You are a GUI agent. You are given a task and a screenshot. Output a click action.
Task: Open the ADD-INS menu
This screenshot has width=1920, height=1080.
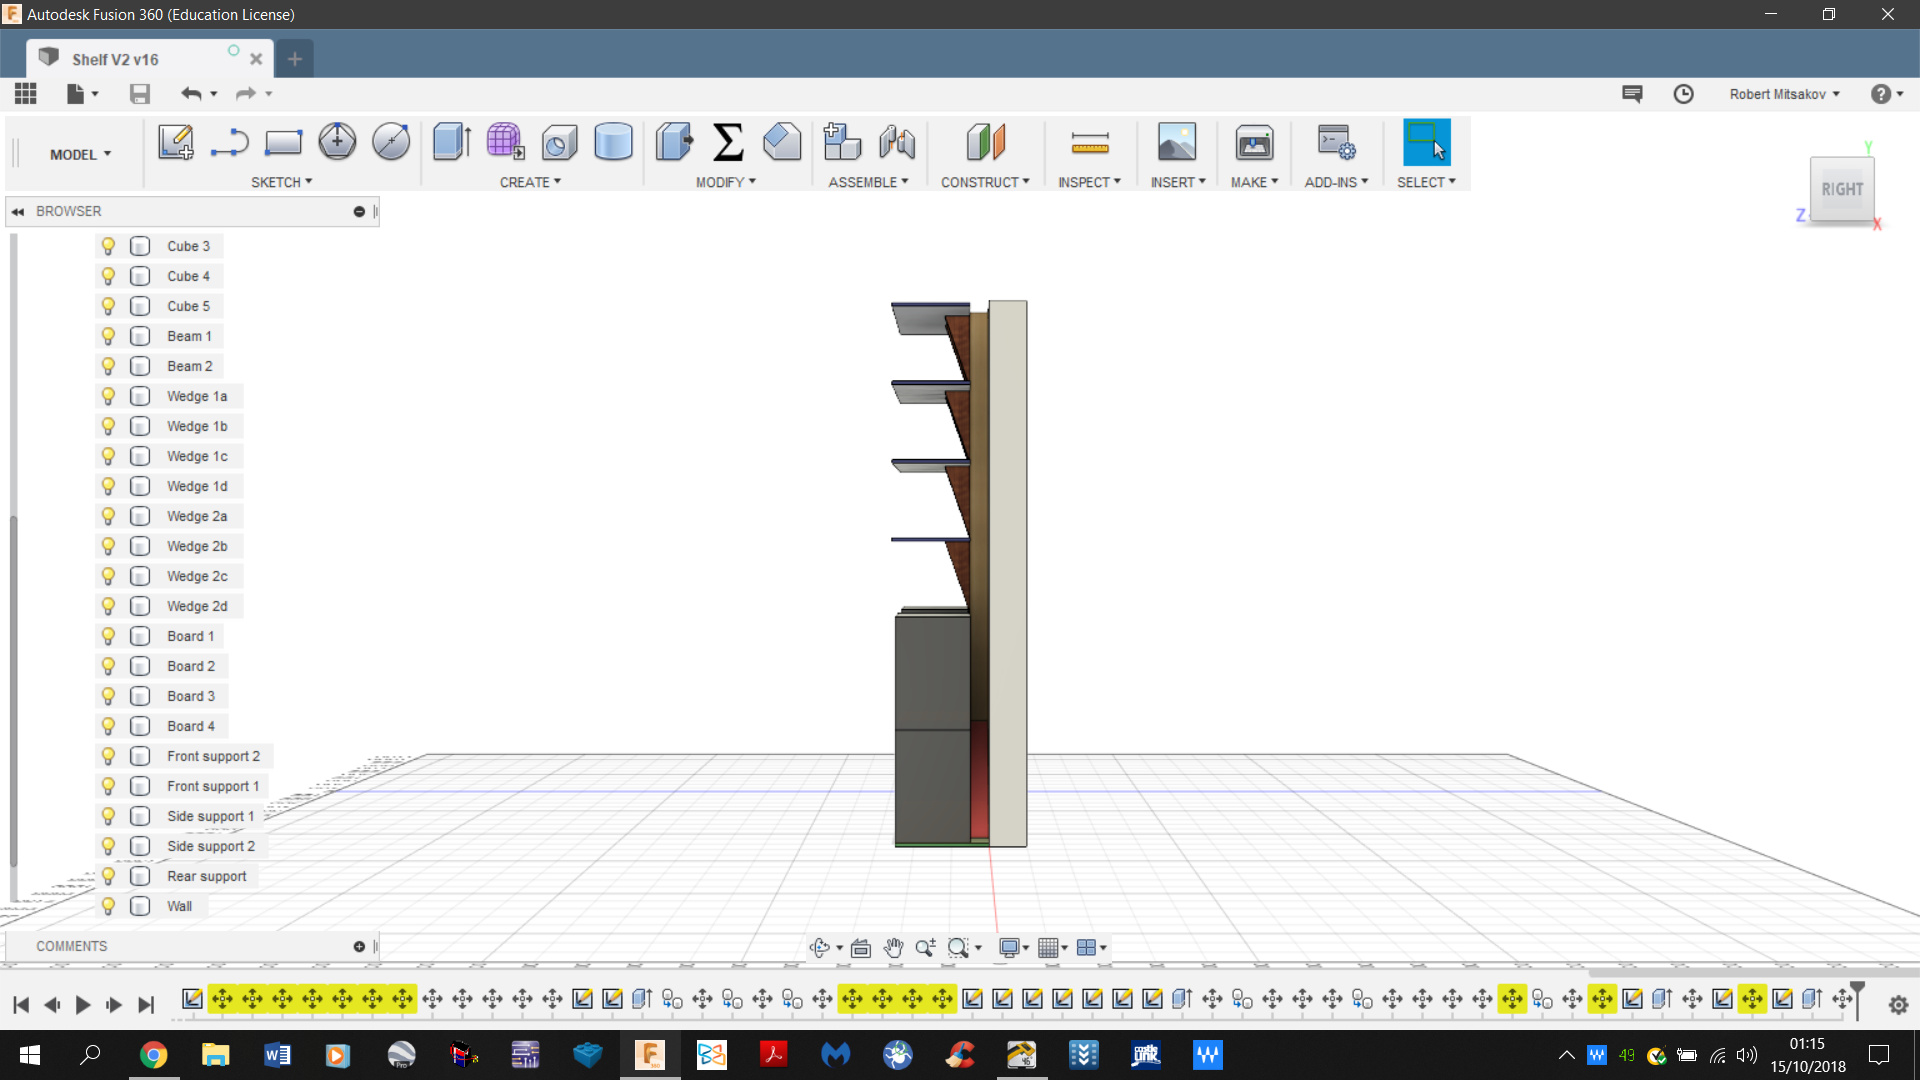click(1336, 182)
